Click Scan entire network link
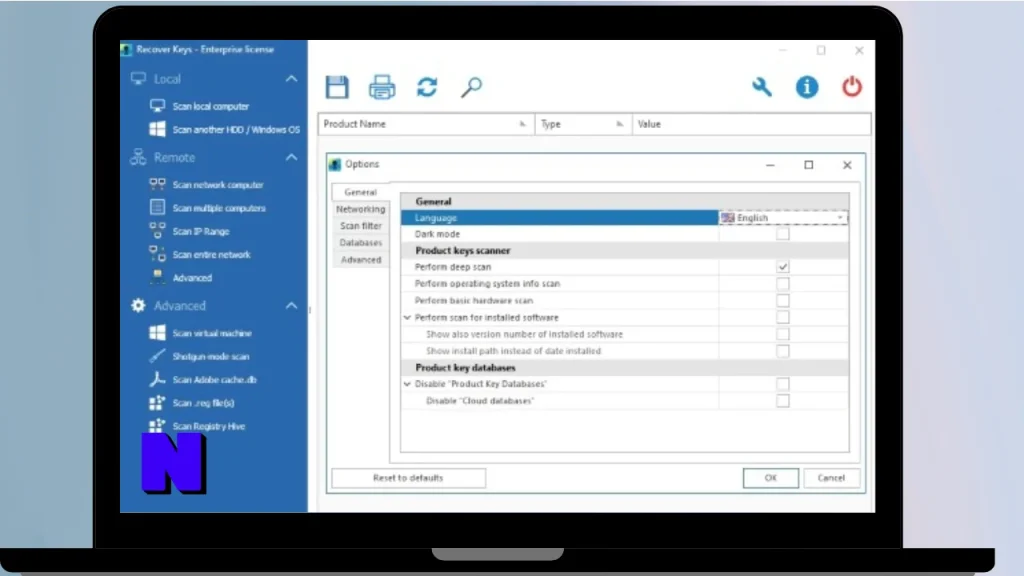 (x=211, y=255)
